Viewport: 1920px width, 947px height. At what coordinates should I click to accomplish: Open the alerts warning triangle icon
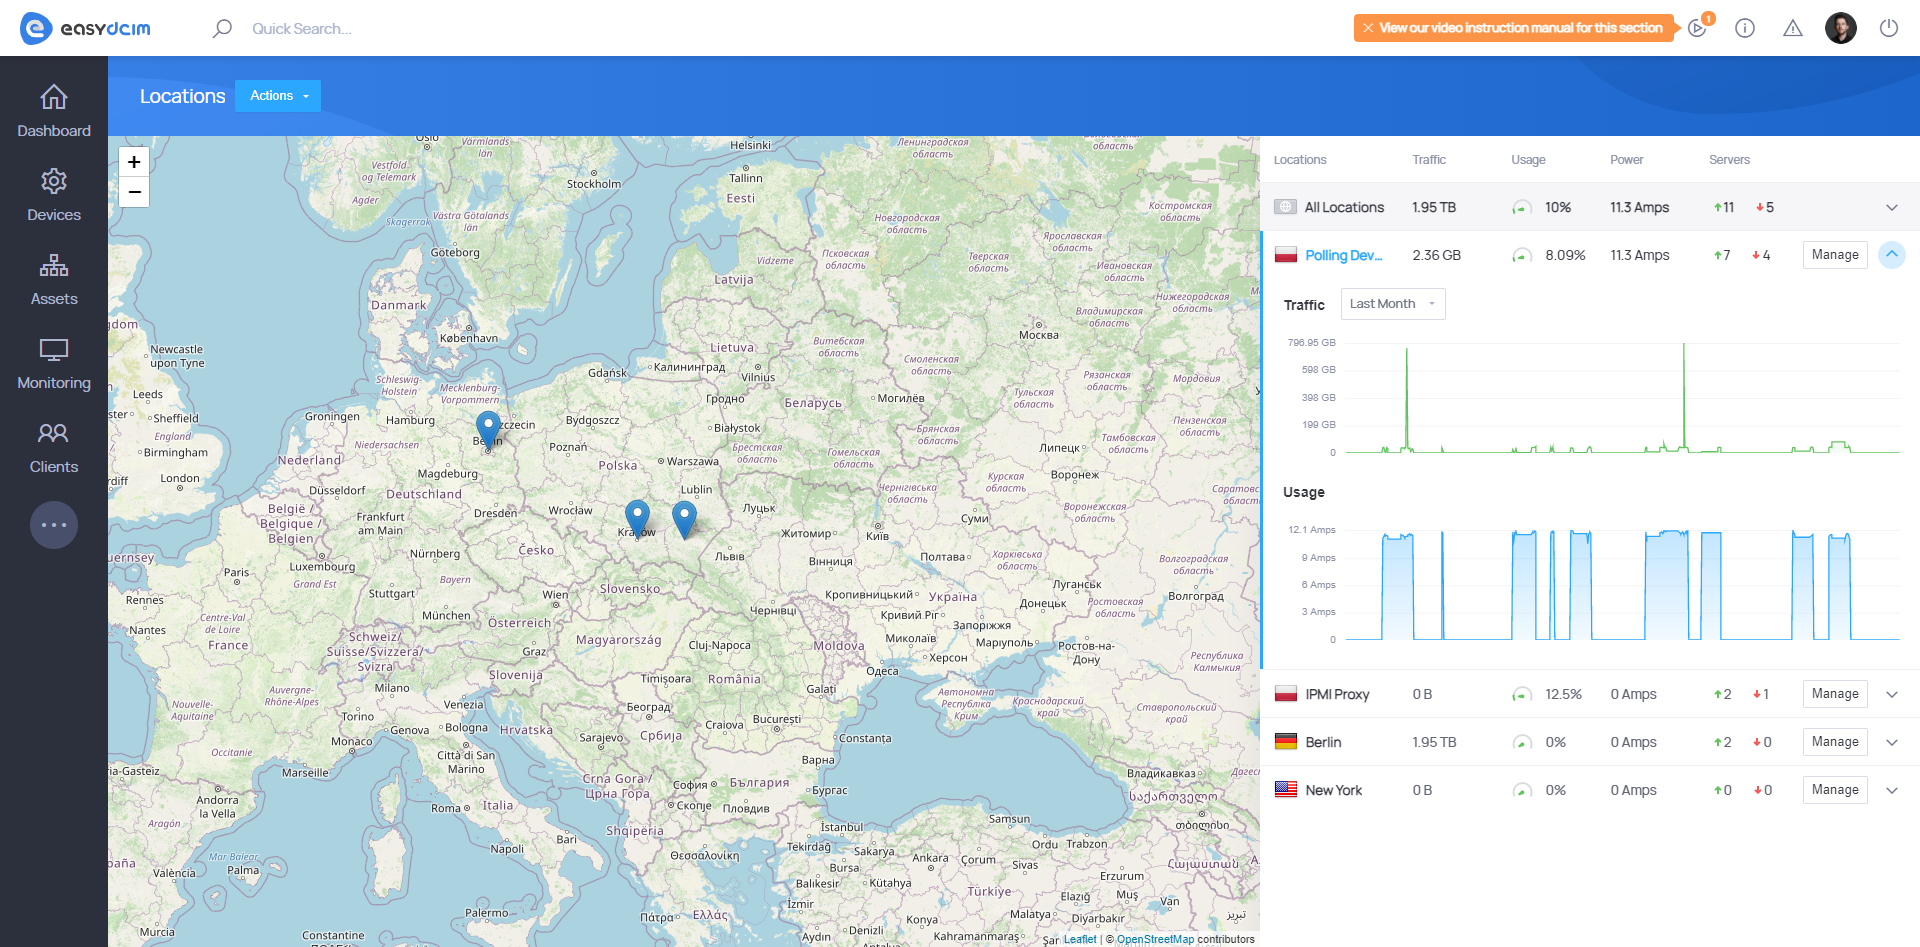coord(1793,28)
